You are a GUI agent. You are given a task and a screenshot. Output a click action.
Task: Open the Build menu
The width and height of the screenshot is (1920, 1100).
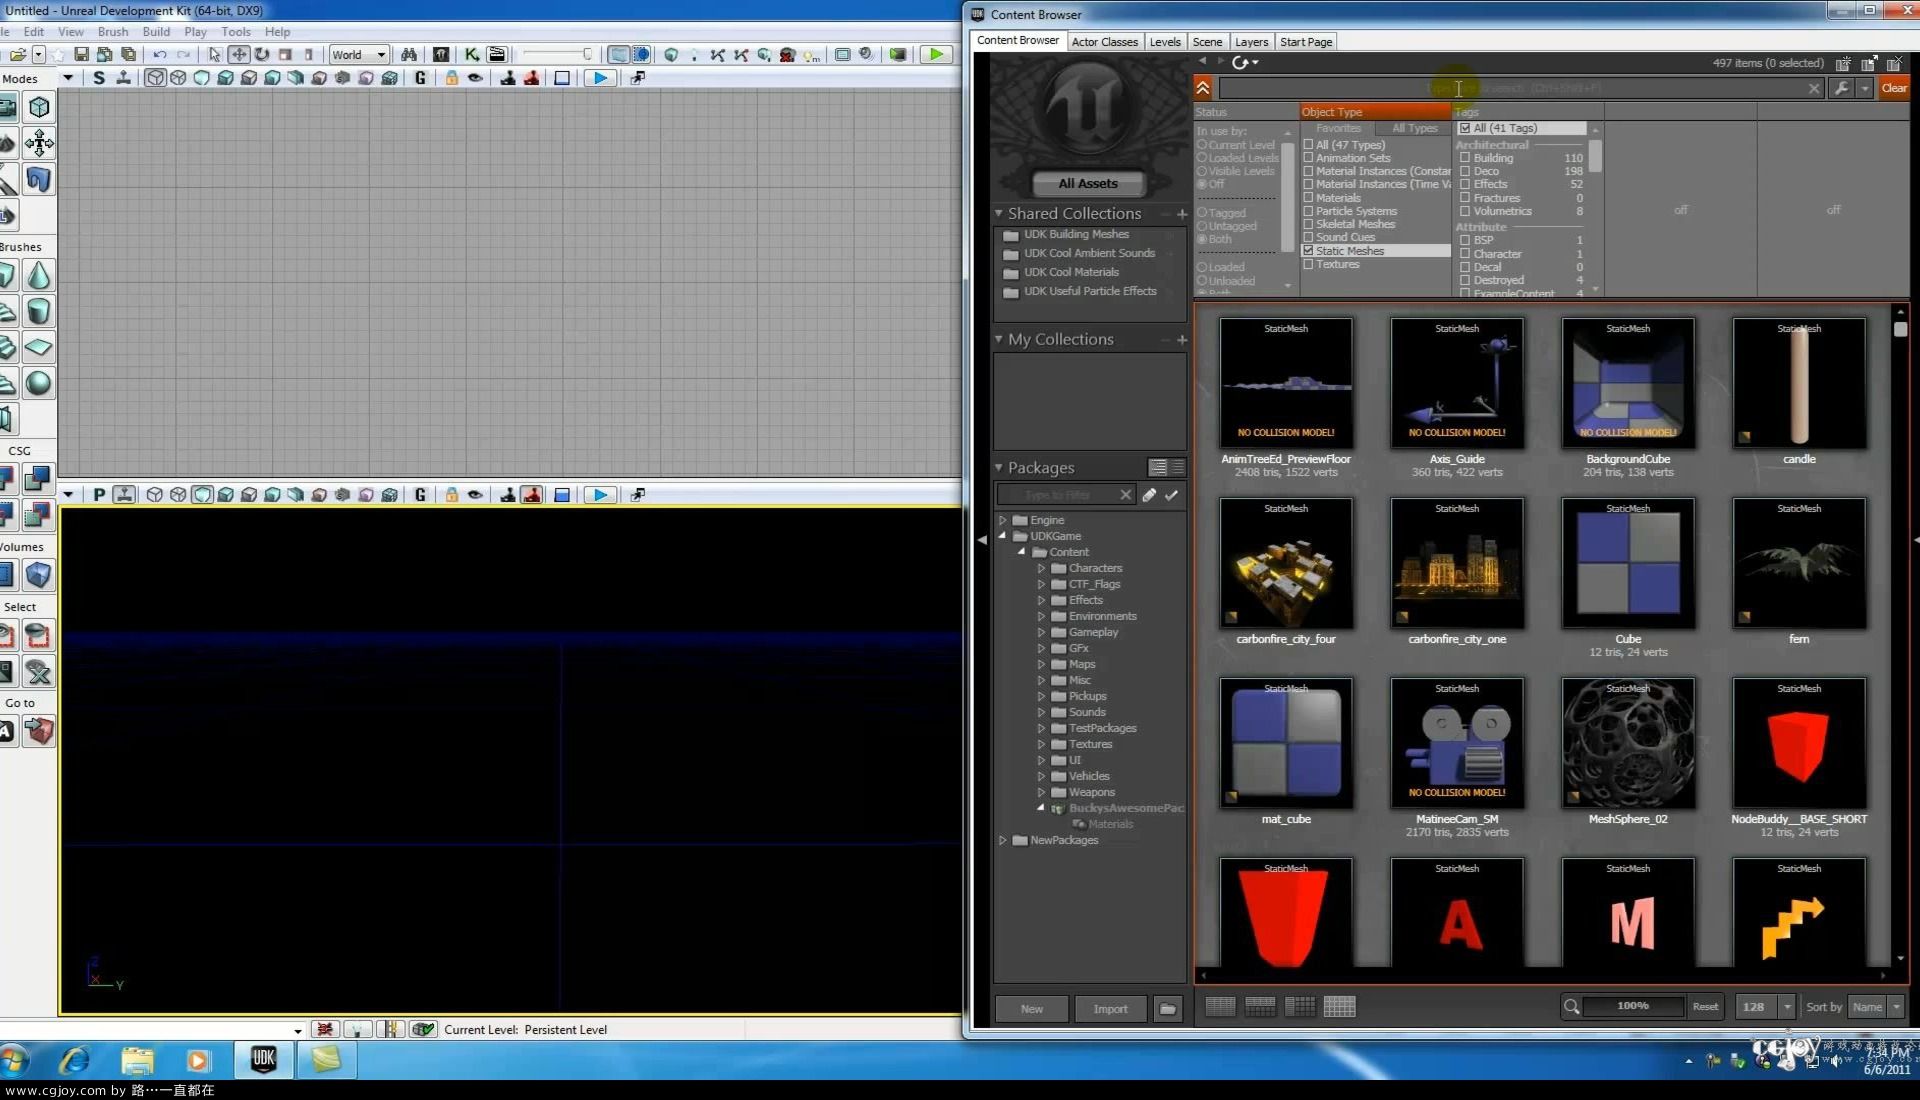(x=156, y=32)
